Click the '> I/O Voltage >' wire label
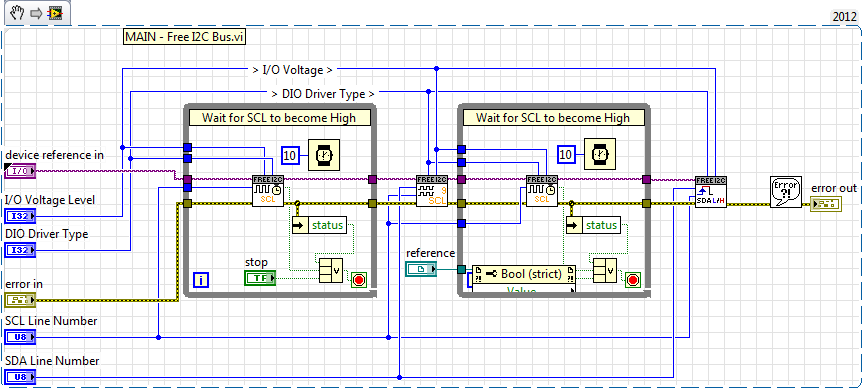This screenshot has width=863, height=389. click(292, 70)
